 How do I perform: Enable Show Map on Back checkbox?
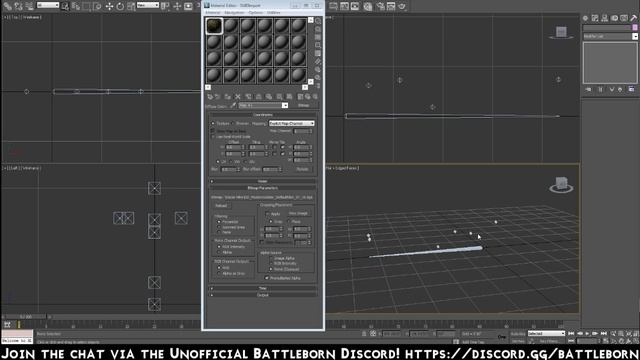click(213, 131)
